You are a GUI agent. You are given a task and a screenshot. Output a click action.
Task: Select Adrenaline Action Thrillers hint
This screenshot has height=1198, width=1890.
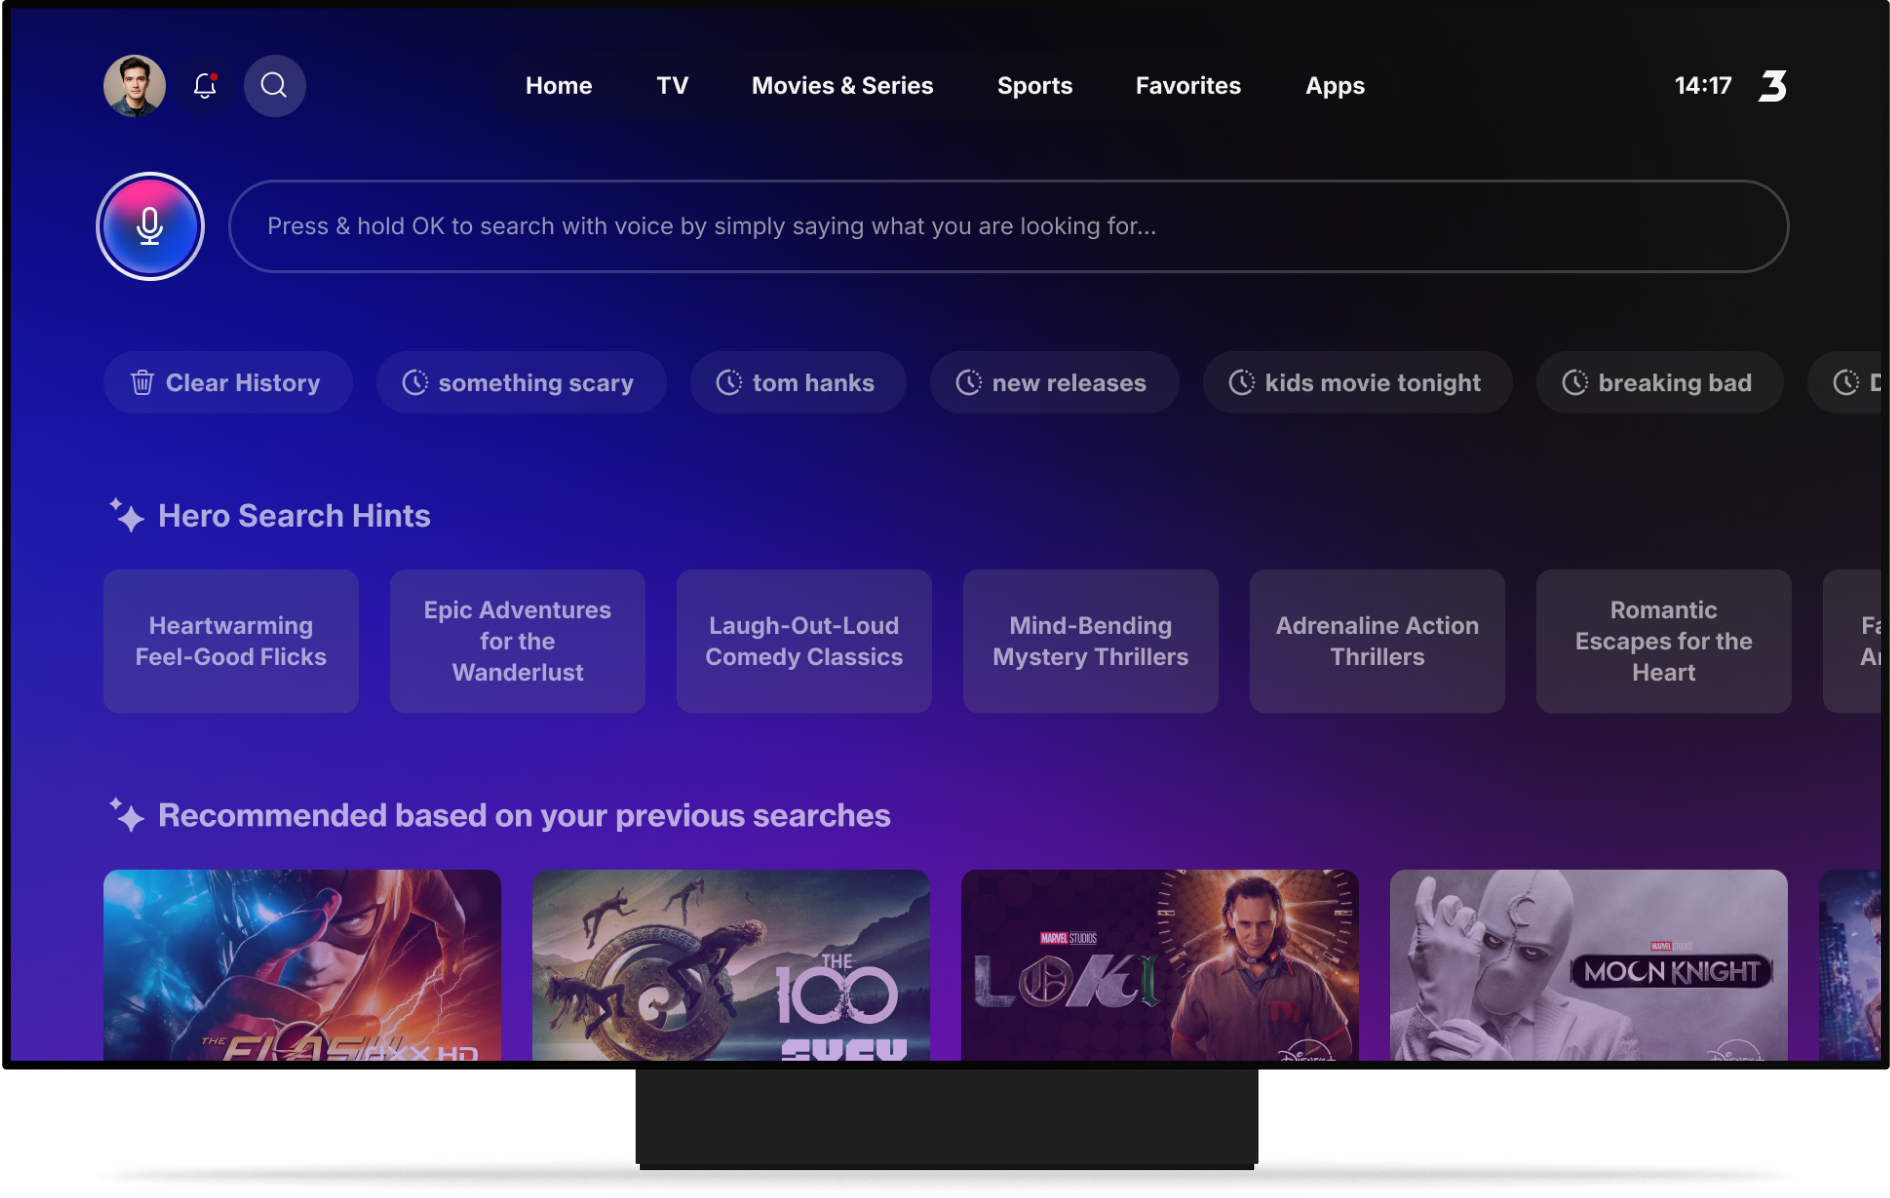point(1377,641)
